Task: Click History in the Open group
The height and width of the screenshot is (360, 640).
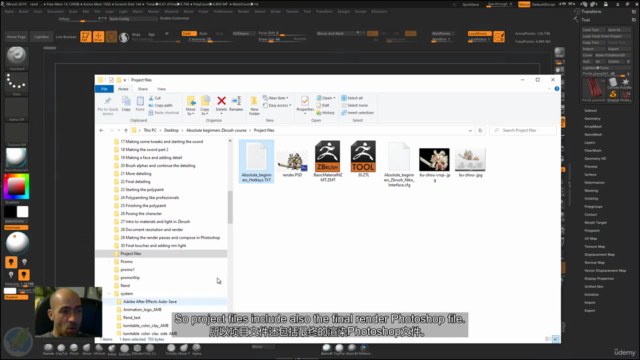Action: pos(325,113)
